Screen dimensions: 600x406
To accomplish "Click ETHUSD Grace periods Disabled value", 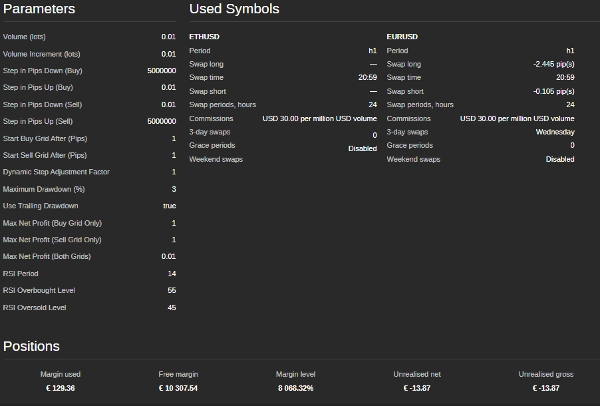I will [x=362, y=148].
